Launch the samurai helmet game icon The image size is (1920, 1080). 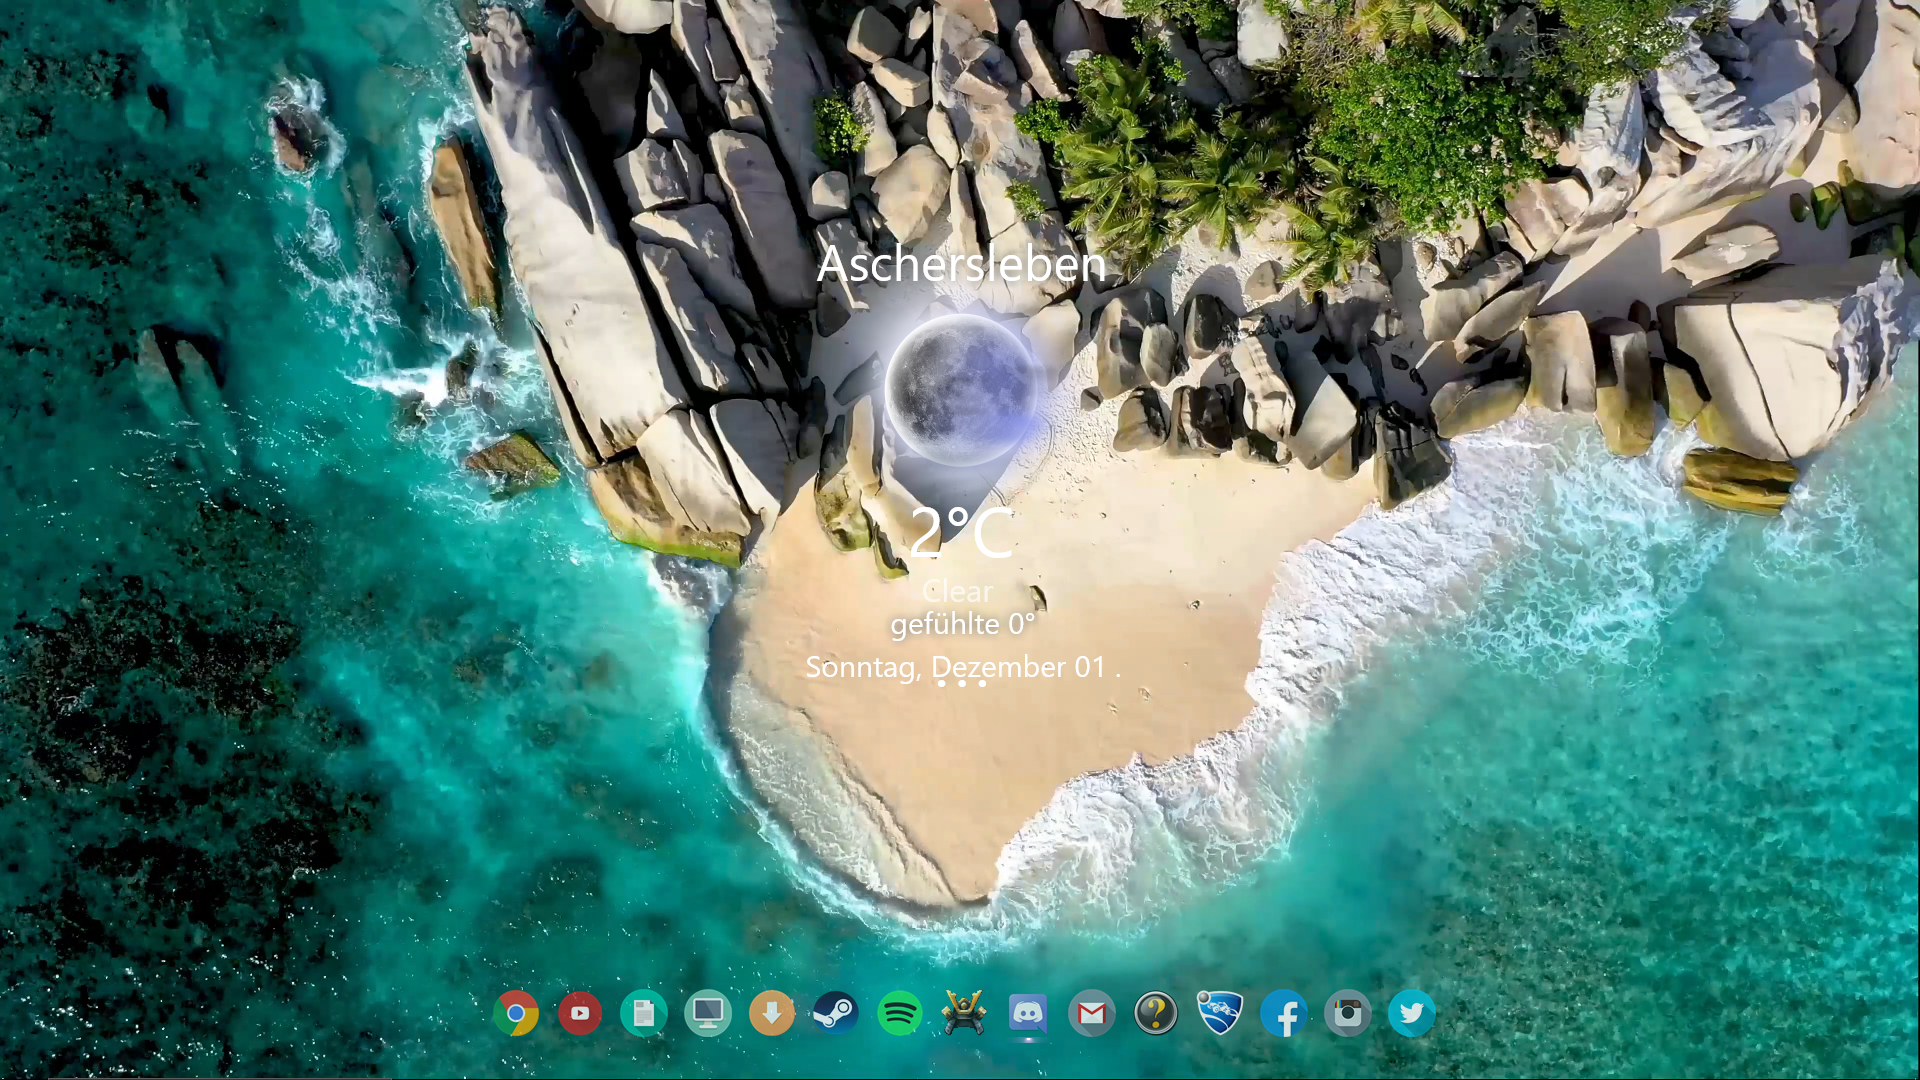click(964, 1013)
